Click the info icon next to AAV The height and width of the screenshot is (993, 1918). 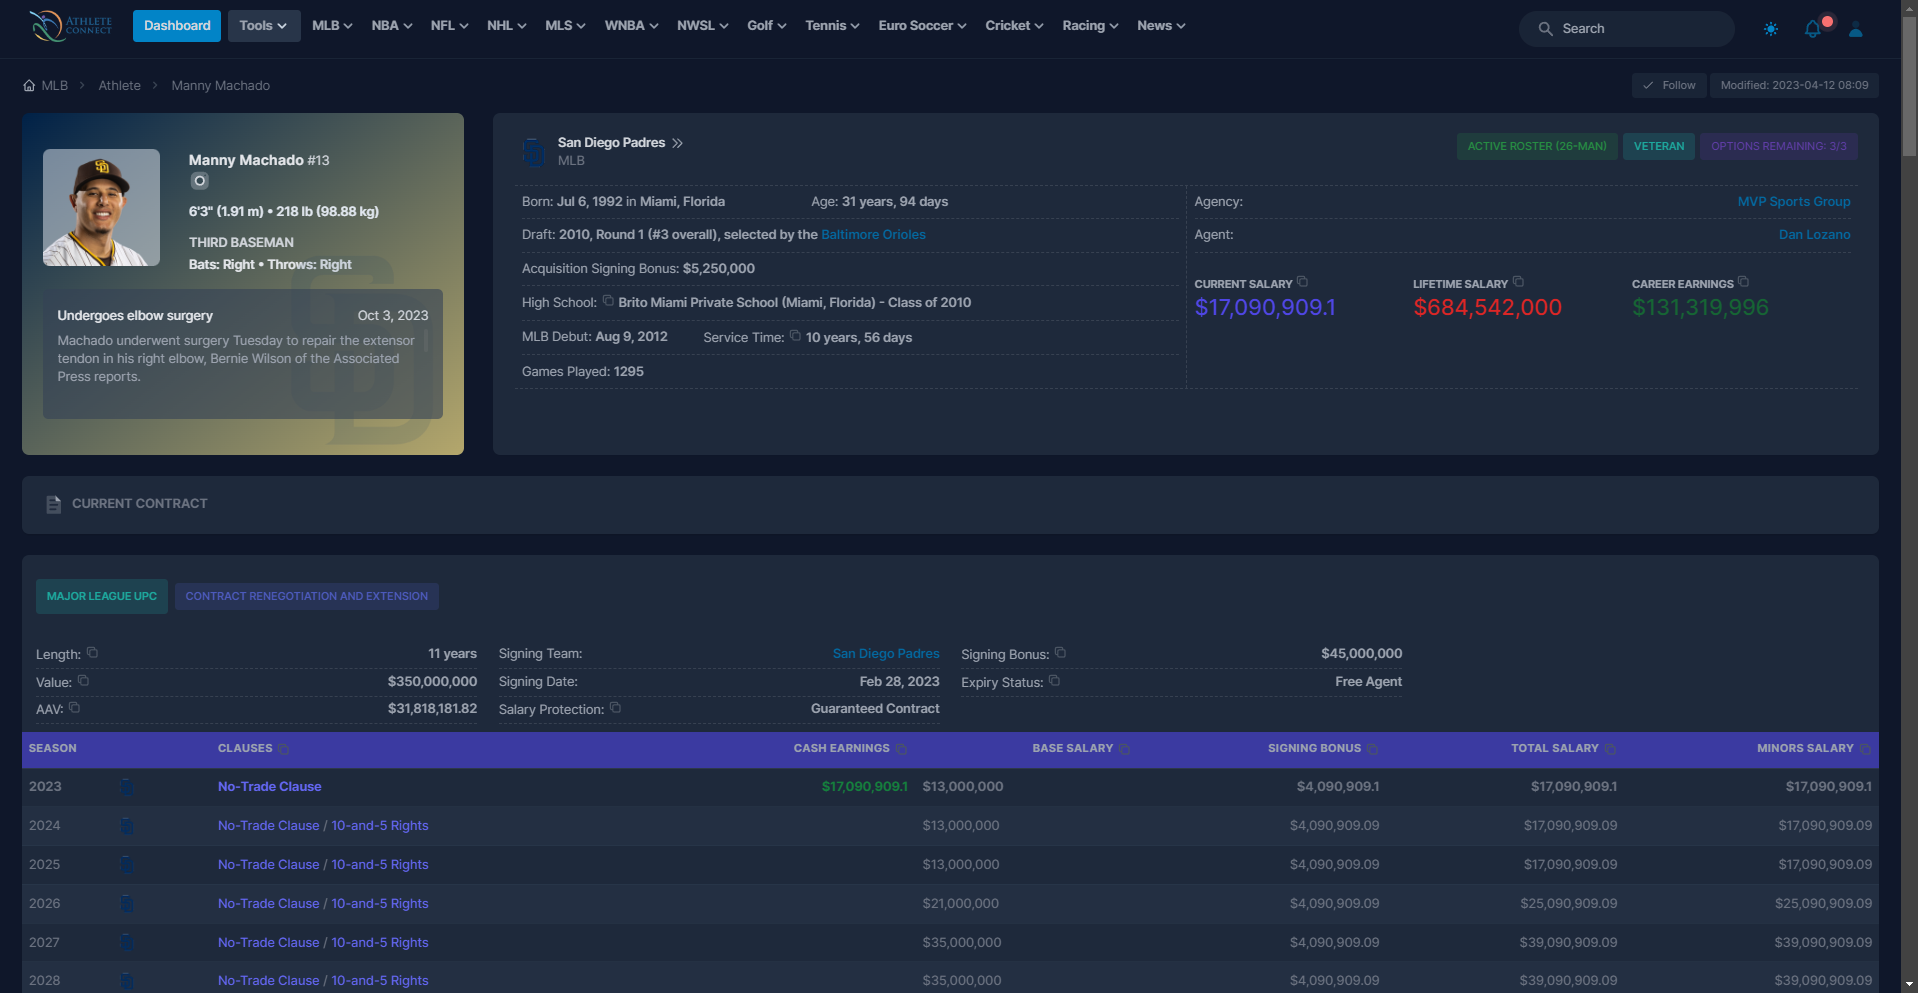point(74,707)
